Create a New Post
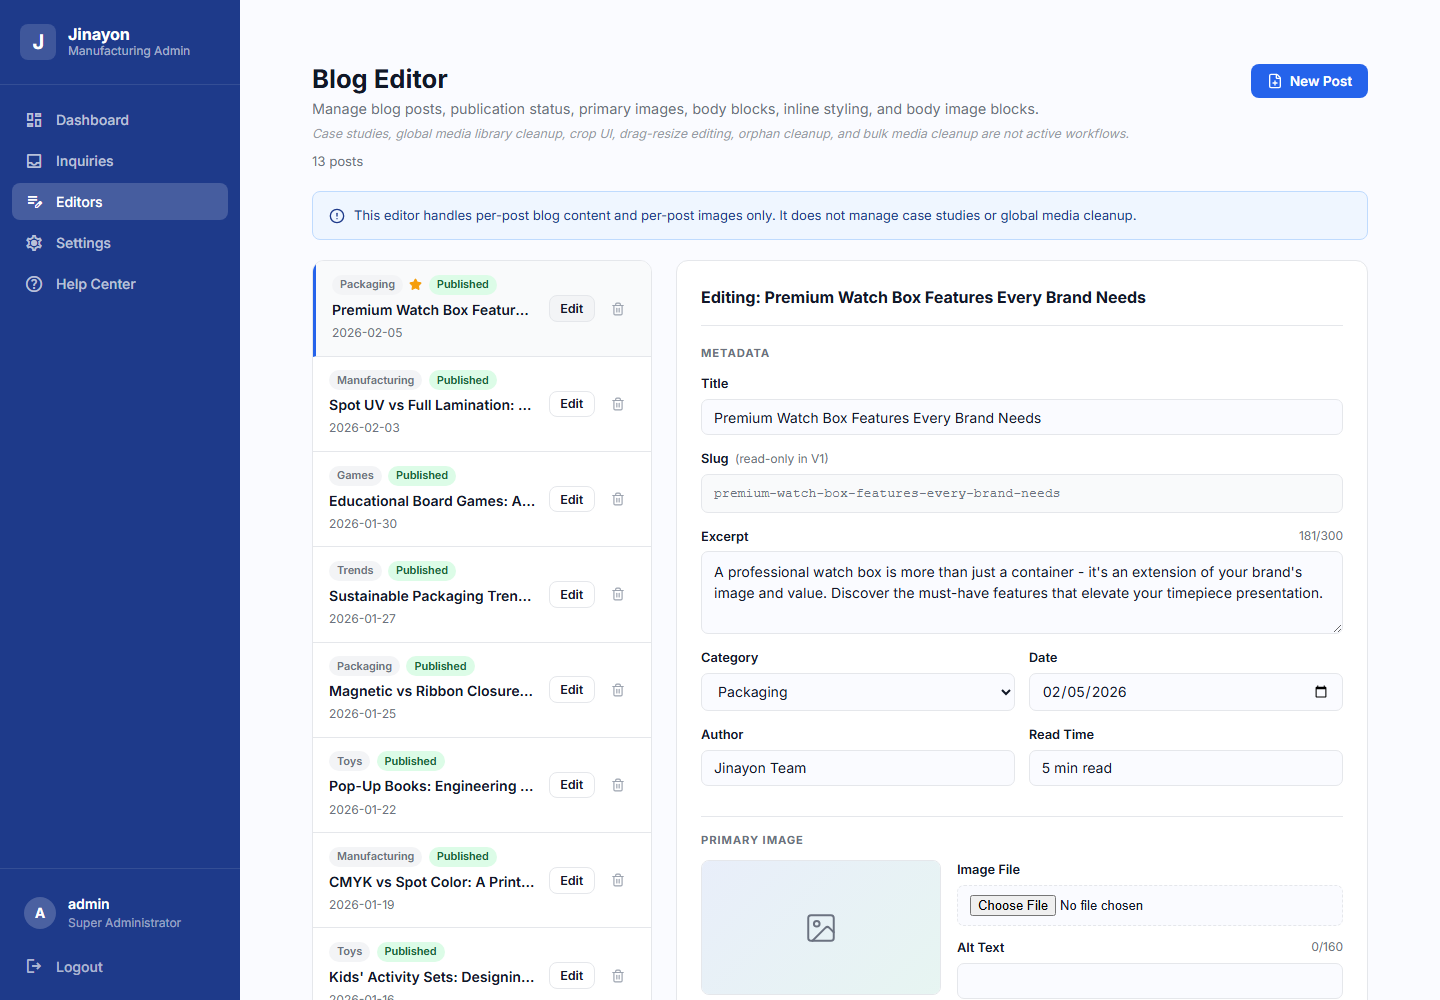The height and width of the screenshot is (1000, 1440). pyautogui.click(x=1309, y=81)
